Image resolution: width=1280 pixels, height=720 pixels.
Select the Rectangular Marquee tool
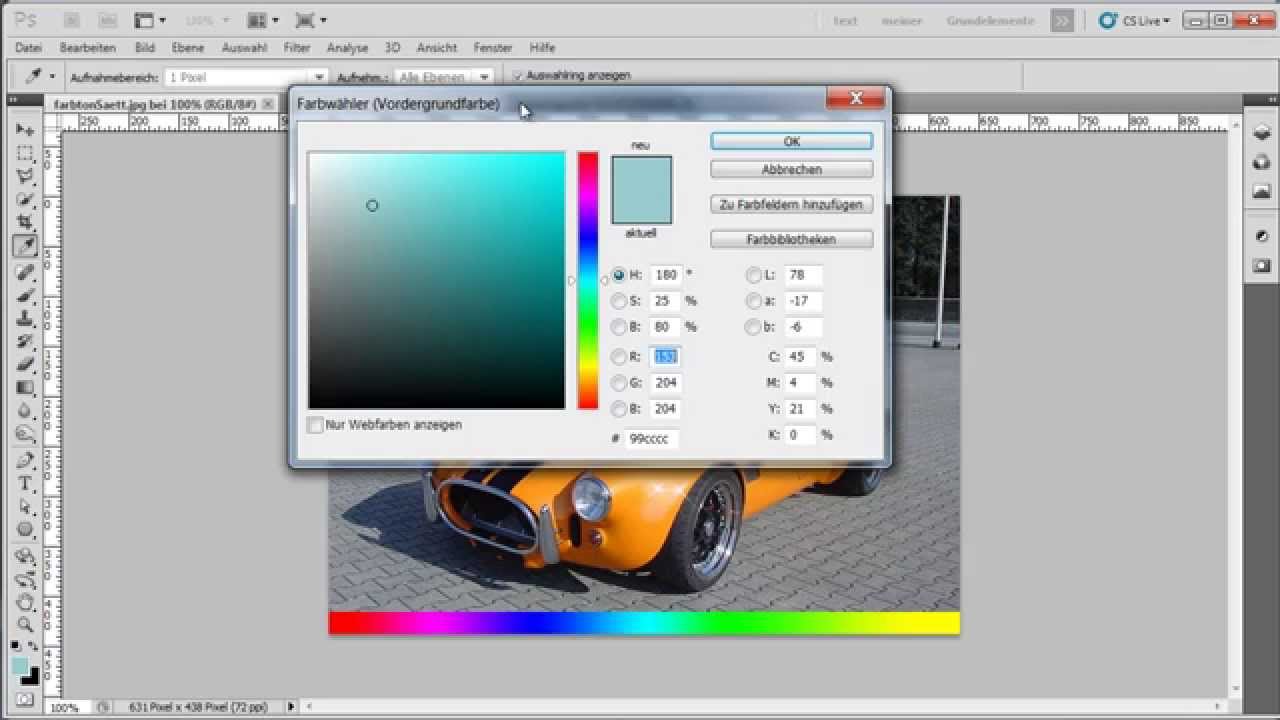tap(25, 153)
